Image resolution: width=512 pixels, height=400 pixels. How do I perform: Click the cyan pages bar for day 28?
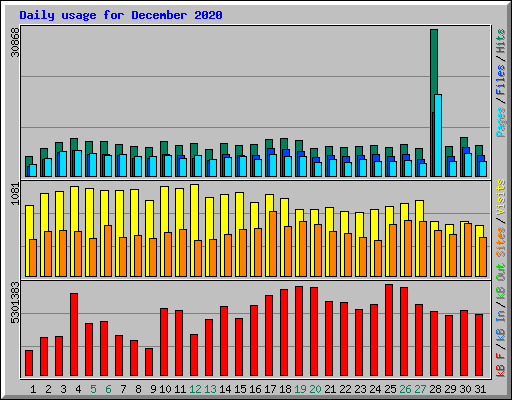click(x=438, y=135)
